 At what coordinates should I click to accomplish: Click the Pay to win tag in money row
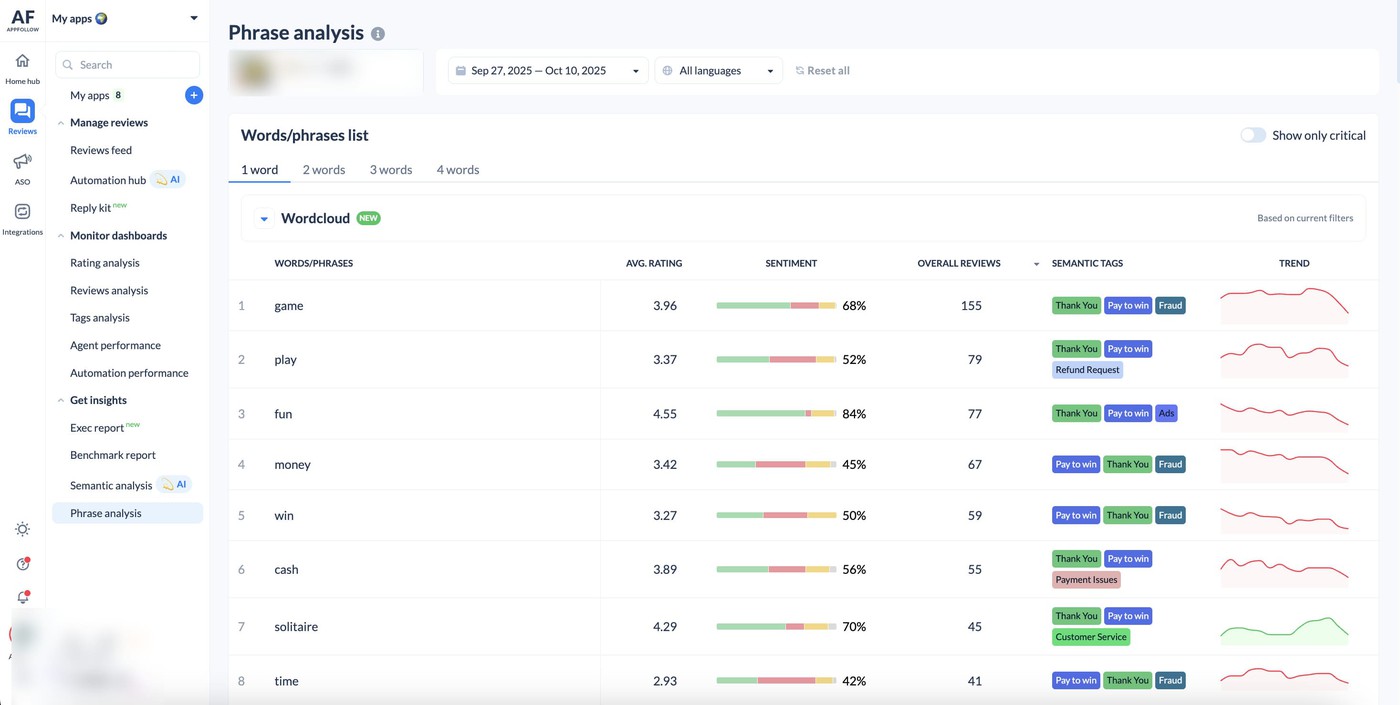pyautogui.click(x=1076, y=465)
